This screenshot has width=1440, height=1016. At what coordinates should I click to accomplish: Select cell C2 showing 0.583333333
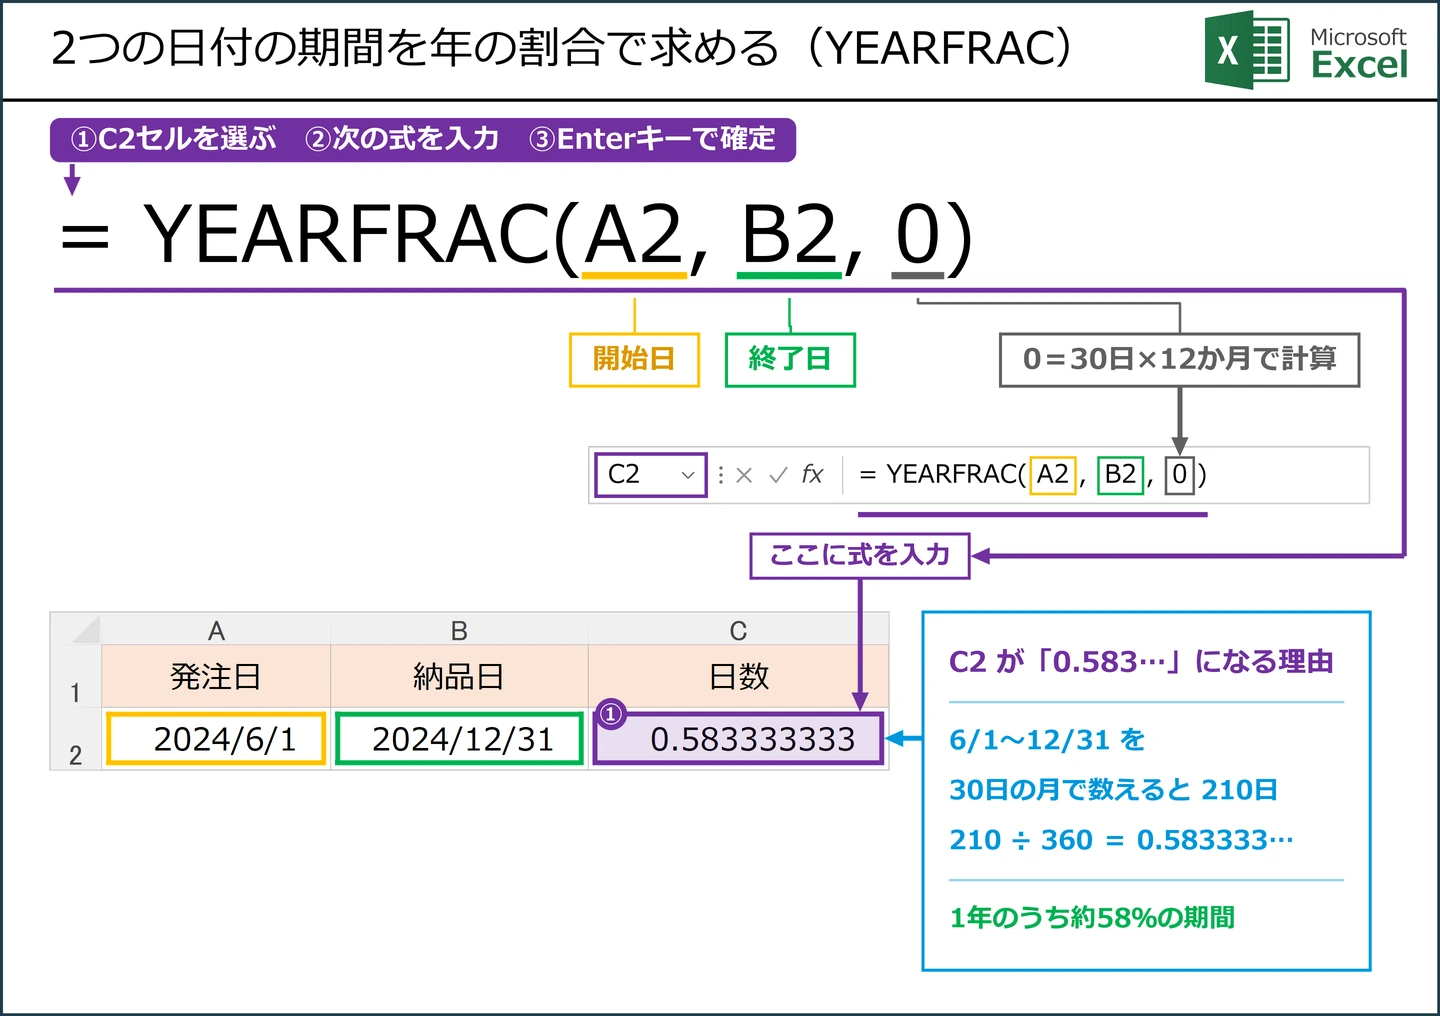pyautogui.click(x=739, y=739)
